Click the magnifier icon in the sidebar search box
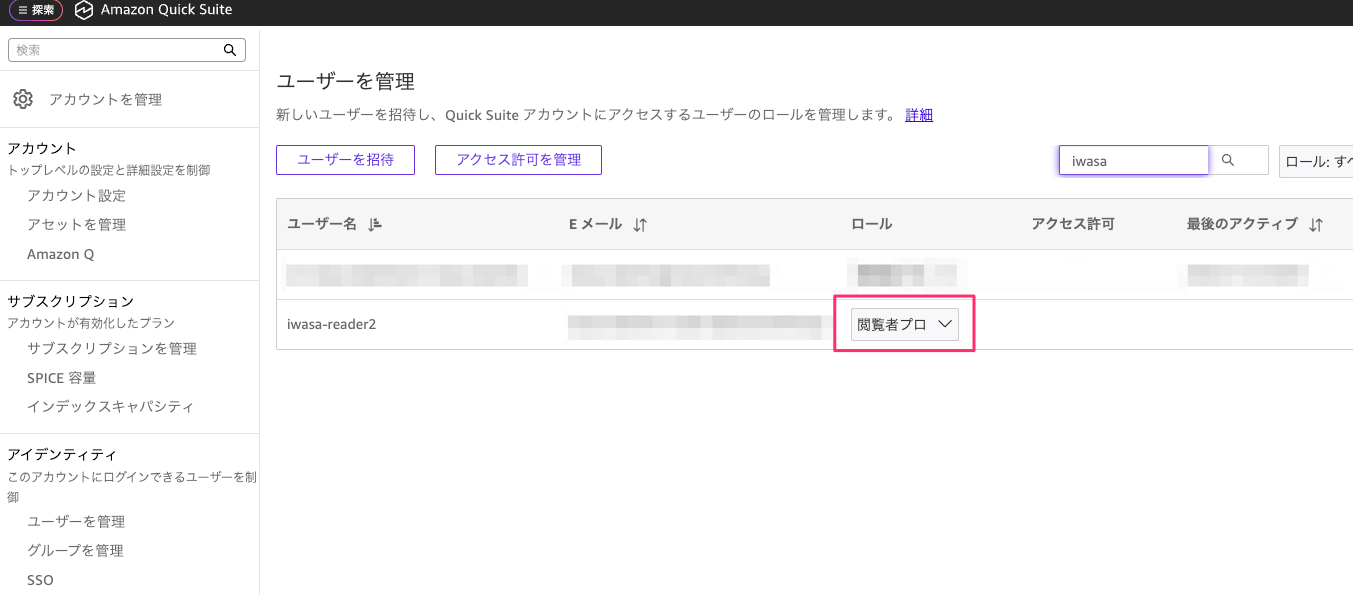The width and height of the screenshot is (1353, 595). tap(230, 49)
